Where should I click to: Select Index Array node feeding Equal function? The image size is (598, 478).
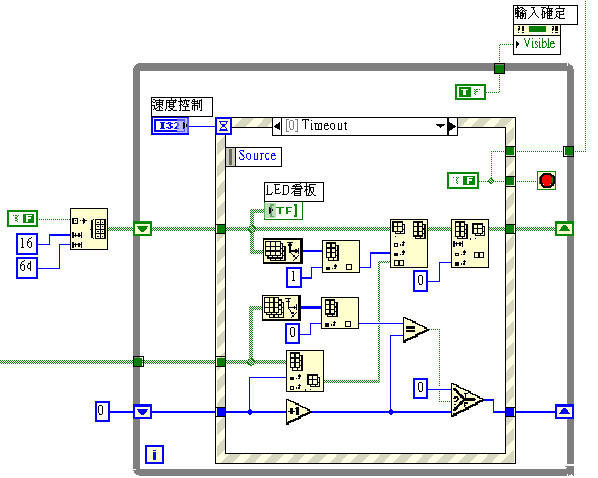[340, 313]
